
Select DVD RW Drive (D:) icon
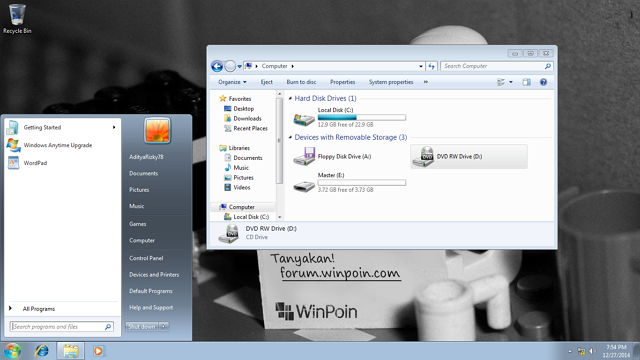click(423, 156)
